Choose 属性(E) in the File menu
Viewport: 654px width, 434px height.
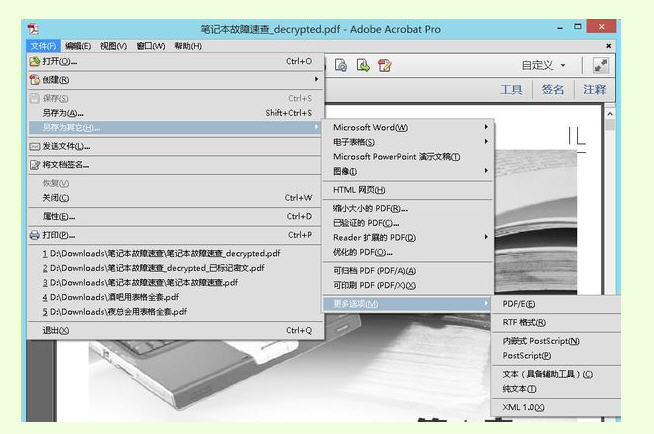(x=174, y=216)
